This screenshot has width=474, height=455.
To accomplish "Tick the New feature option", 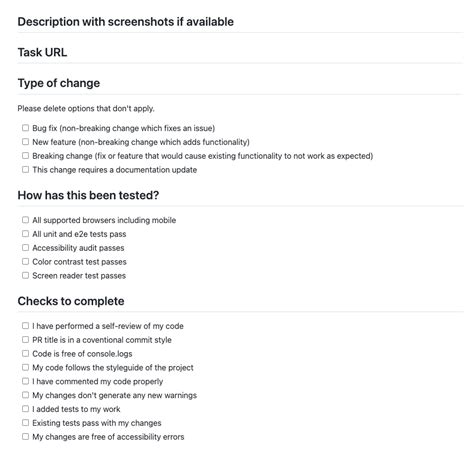I will click(25, 142).
